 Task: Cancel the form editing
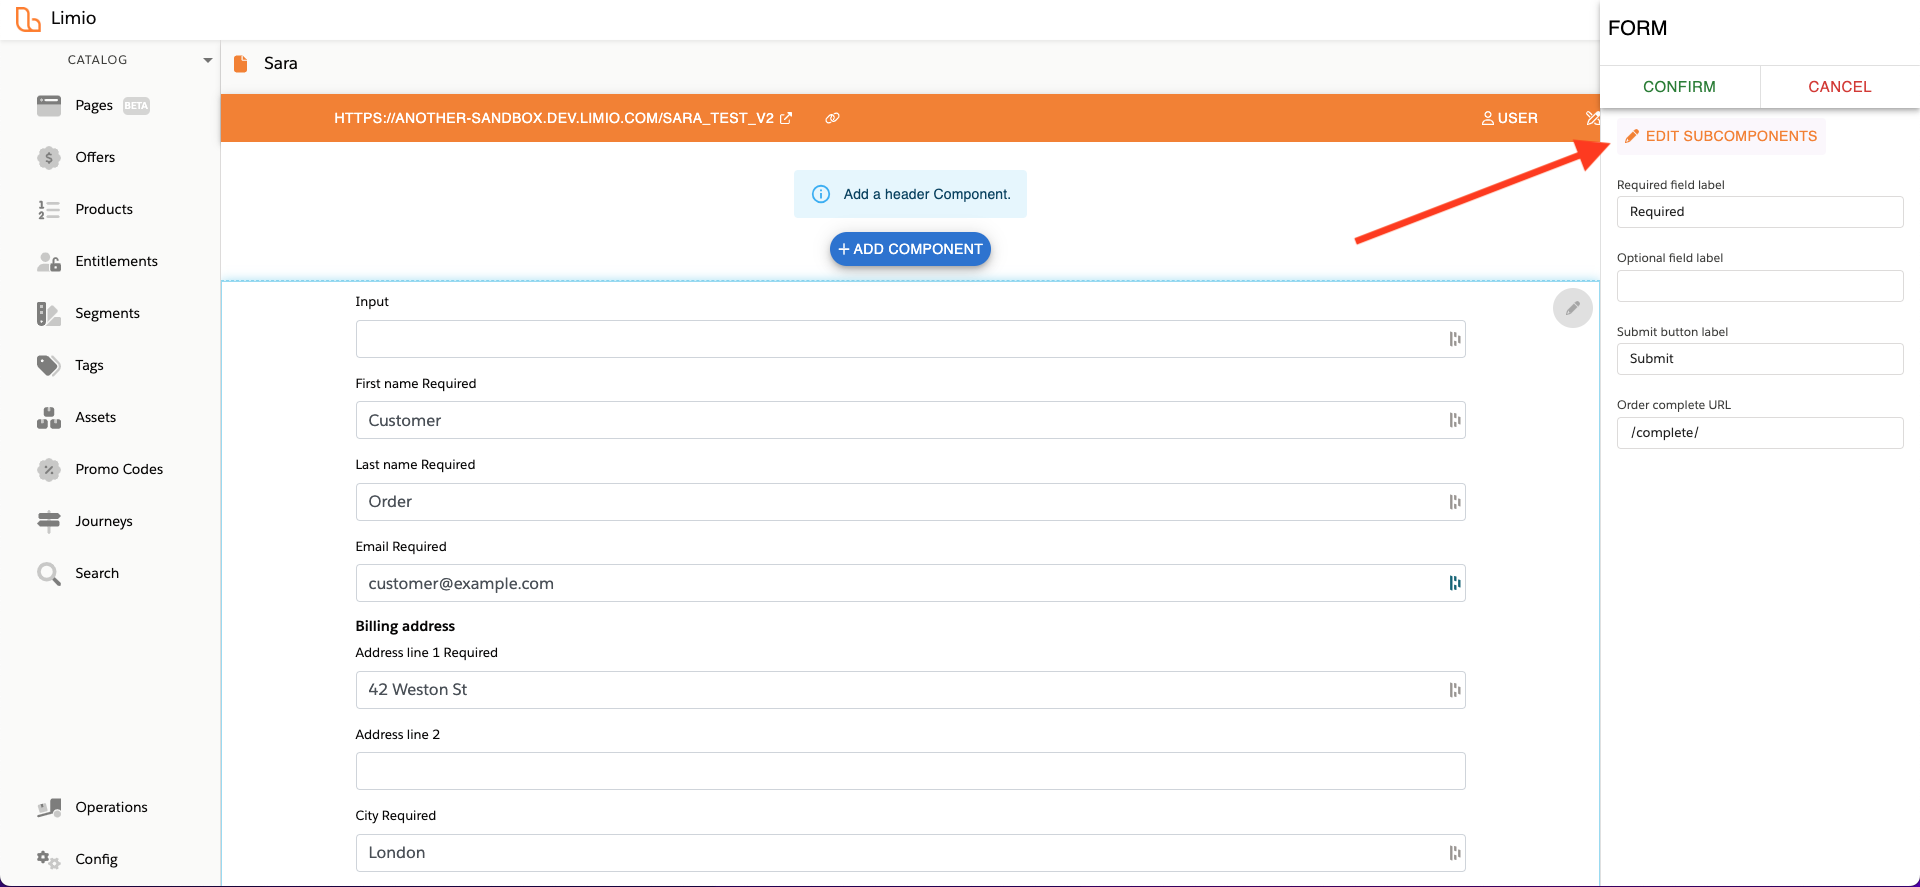(x=1839, y=87)
